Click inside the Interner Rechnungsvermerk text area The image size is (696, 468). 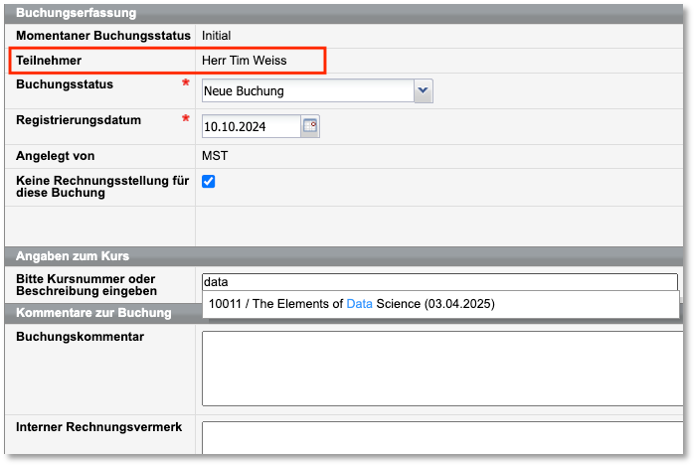pos(443,438)
